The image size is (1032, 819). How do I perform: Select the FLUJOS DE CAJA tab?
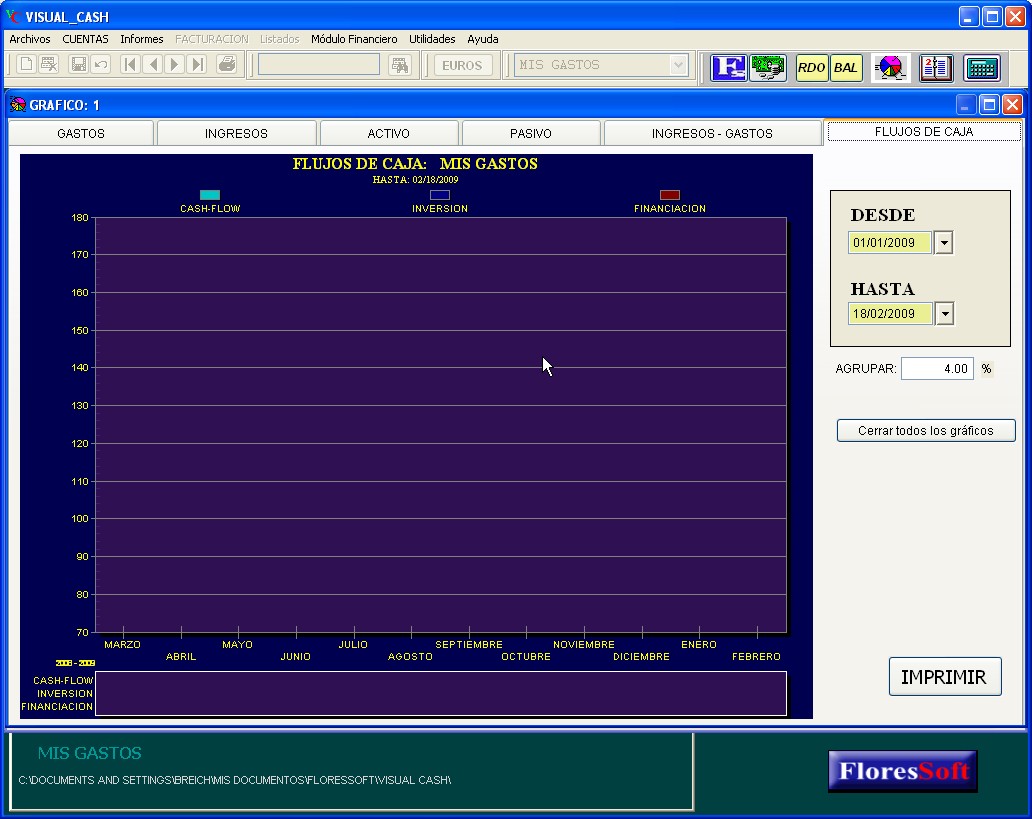click(x=924, y=131)
